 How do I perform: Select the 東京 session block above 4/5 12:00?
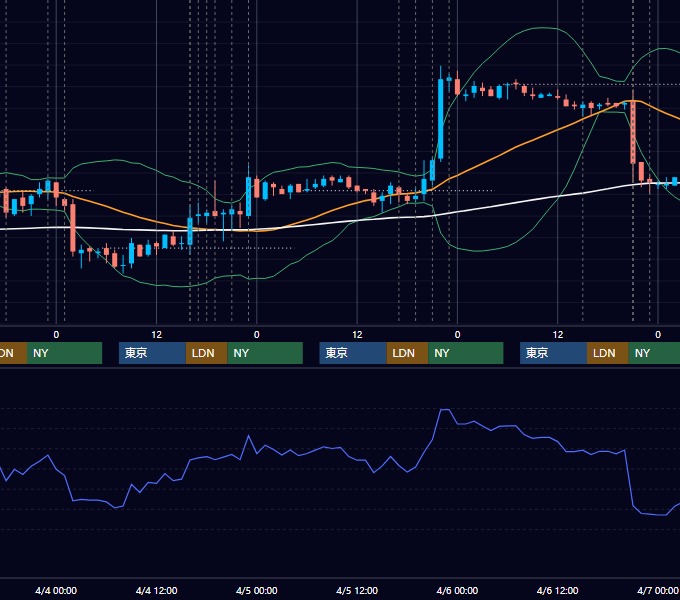[x=353, y=353]
